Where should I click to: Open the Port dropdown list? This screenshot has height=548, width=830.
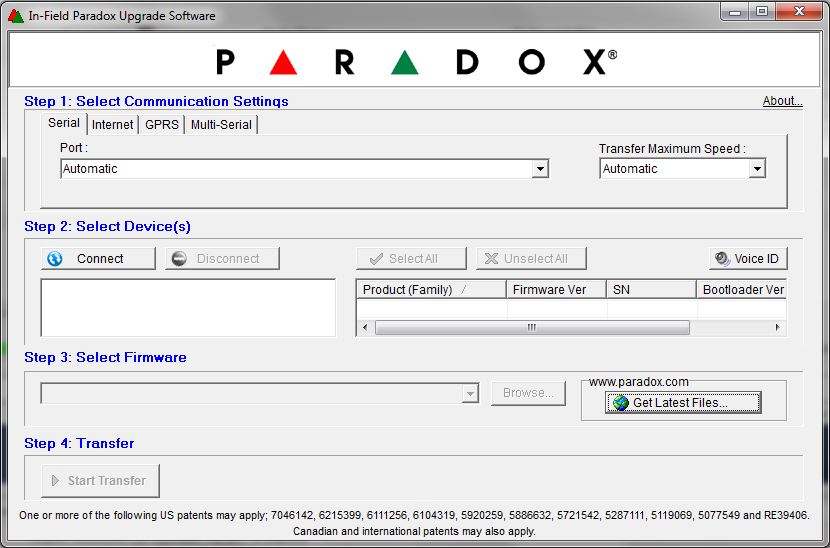pos(540,169)
